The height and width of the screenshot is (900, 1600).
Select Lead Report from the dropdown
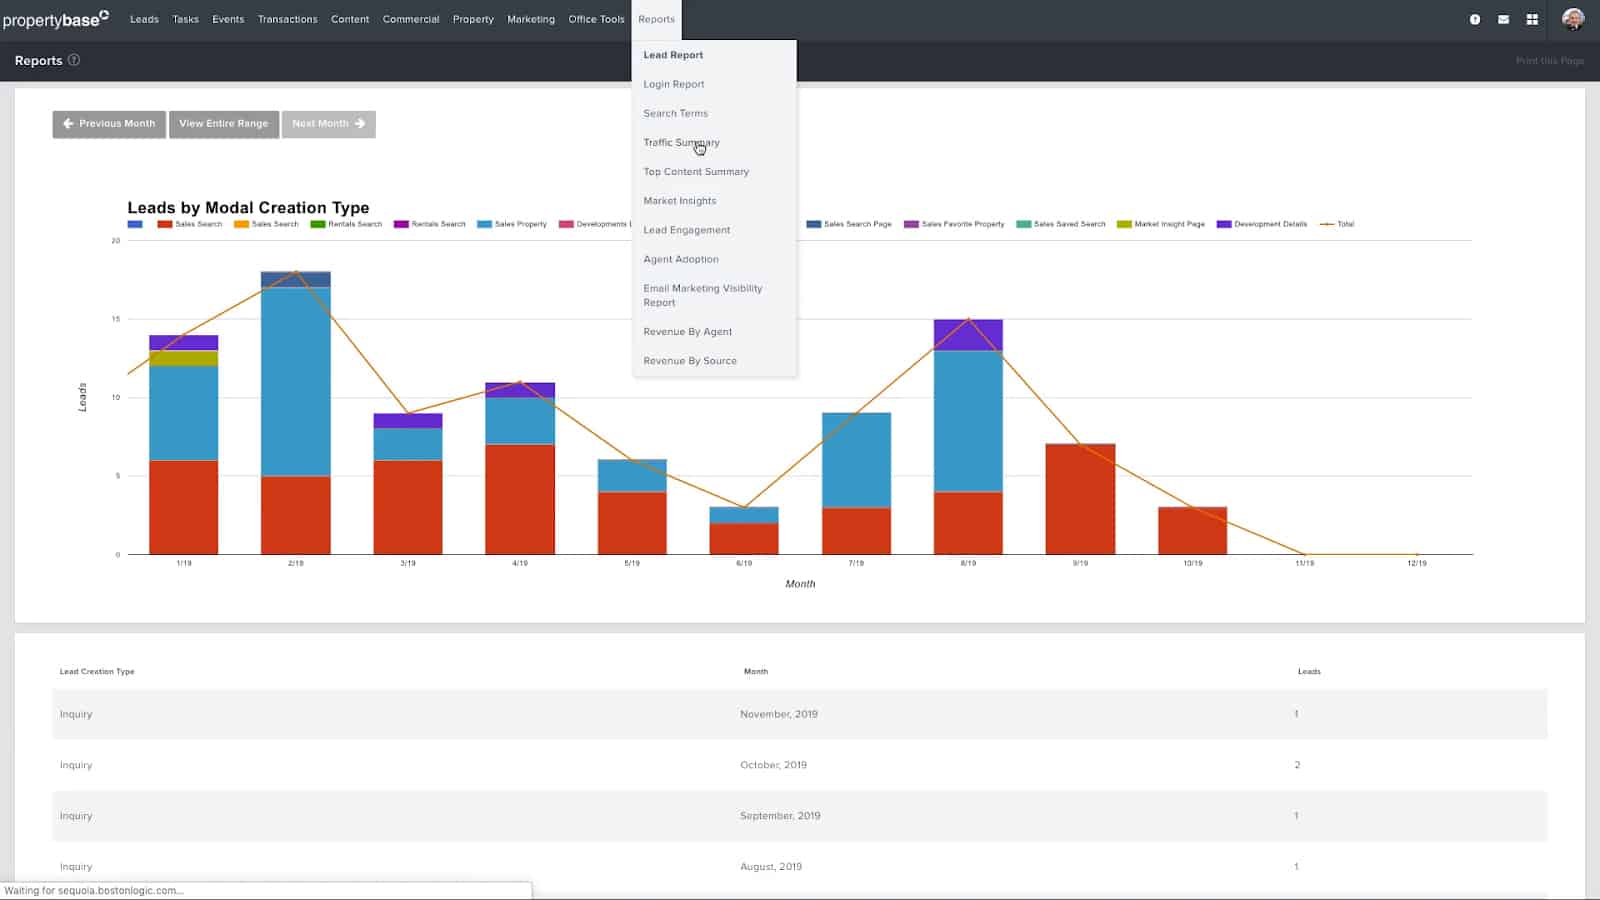pyautogui.click(x=673, y=55)
